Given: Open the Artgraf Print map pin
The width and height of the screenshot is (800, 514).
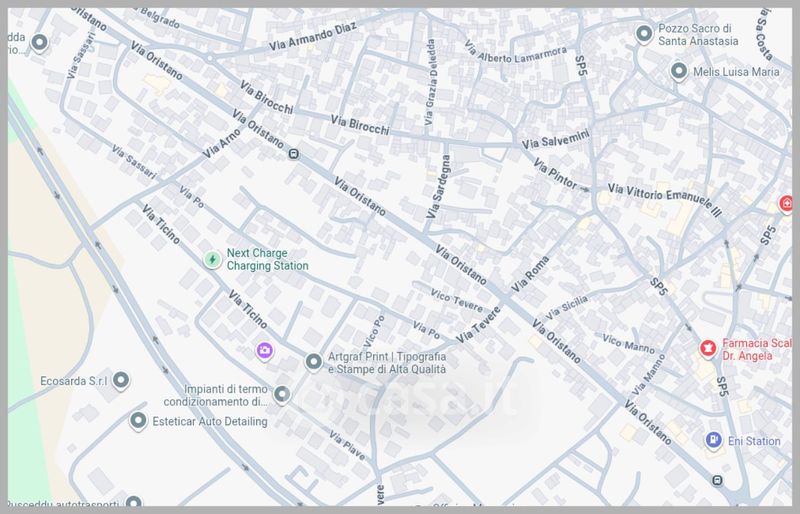Looking at the screenshot, I should (313, 362).
